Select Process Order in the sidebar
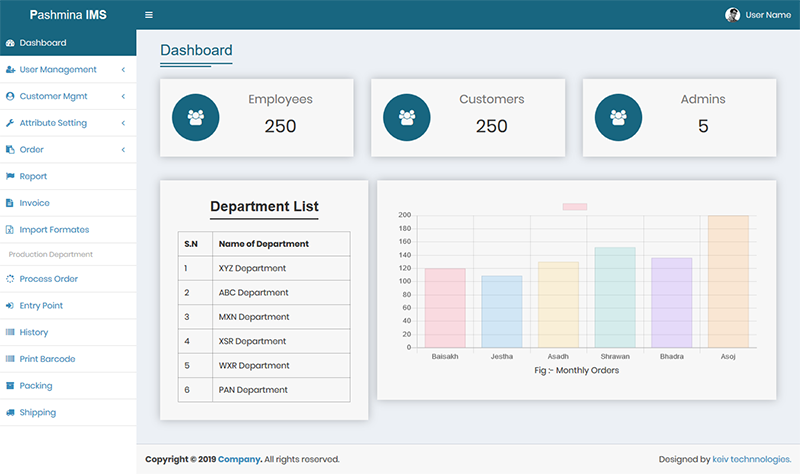The height and width of the screenshot is (474, 800). tap(48, 279)
